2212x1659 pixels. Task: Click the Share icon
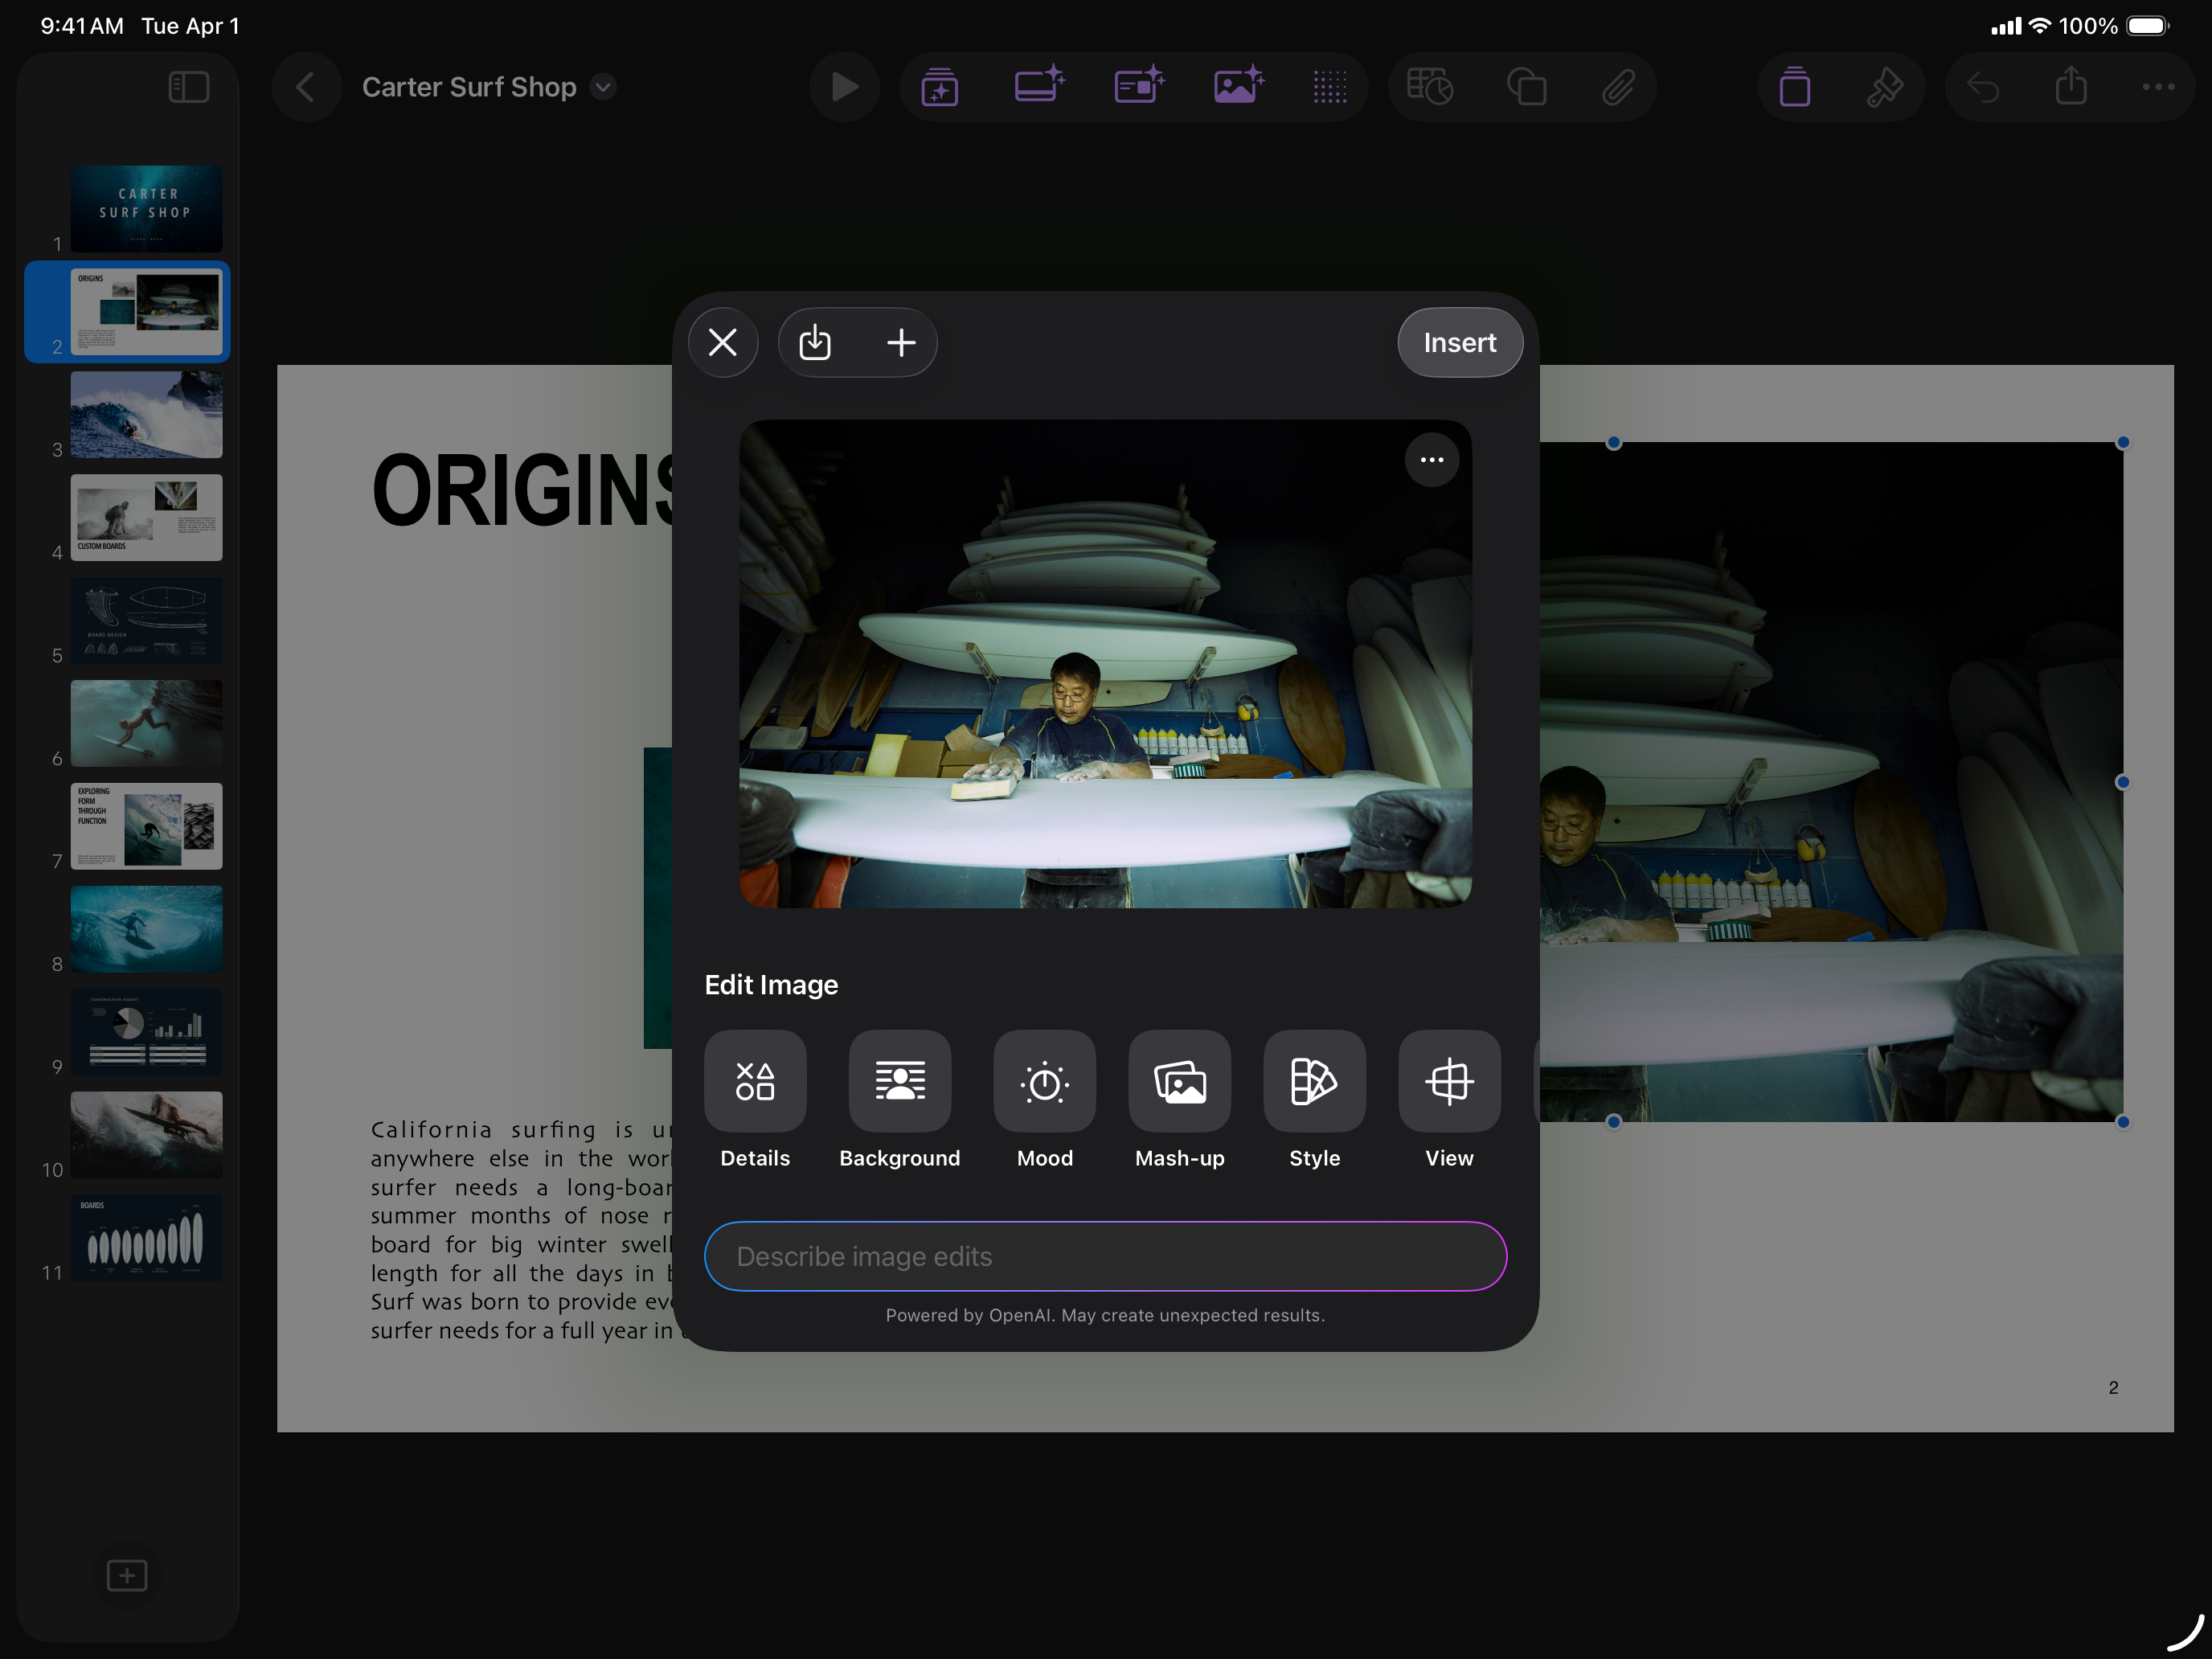pyautogui.click(x=2070, y=85)
